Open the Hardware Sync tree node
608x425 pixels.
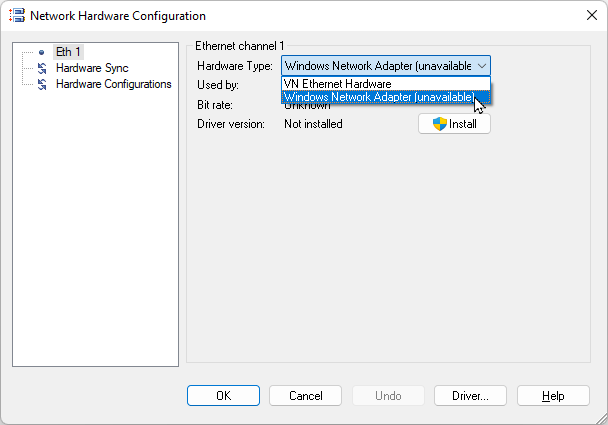click(92, 68)
